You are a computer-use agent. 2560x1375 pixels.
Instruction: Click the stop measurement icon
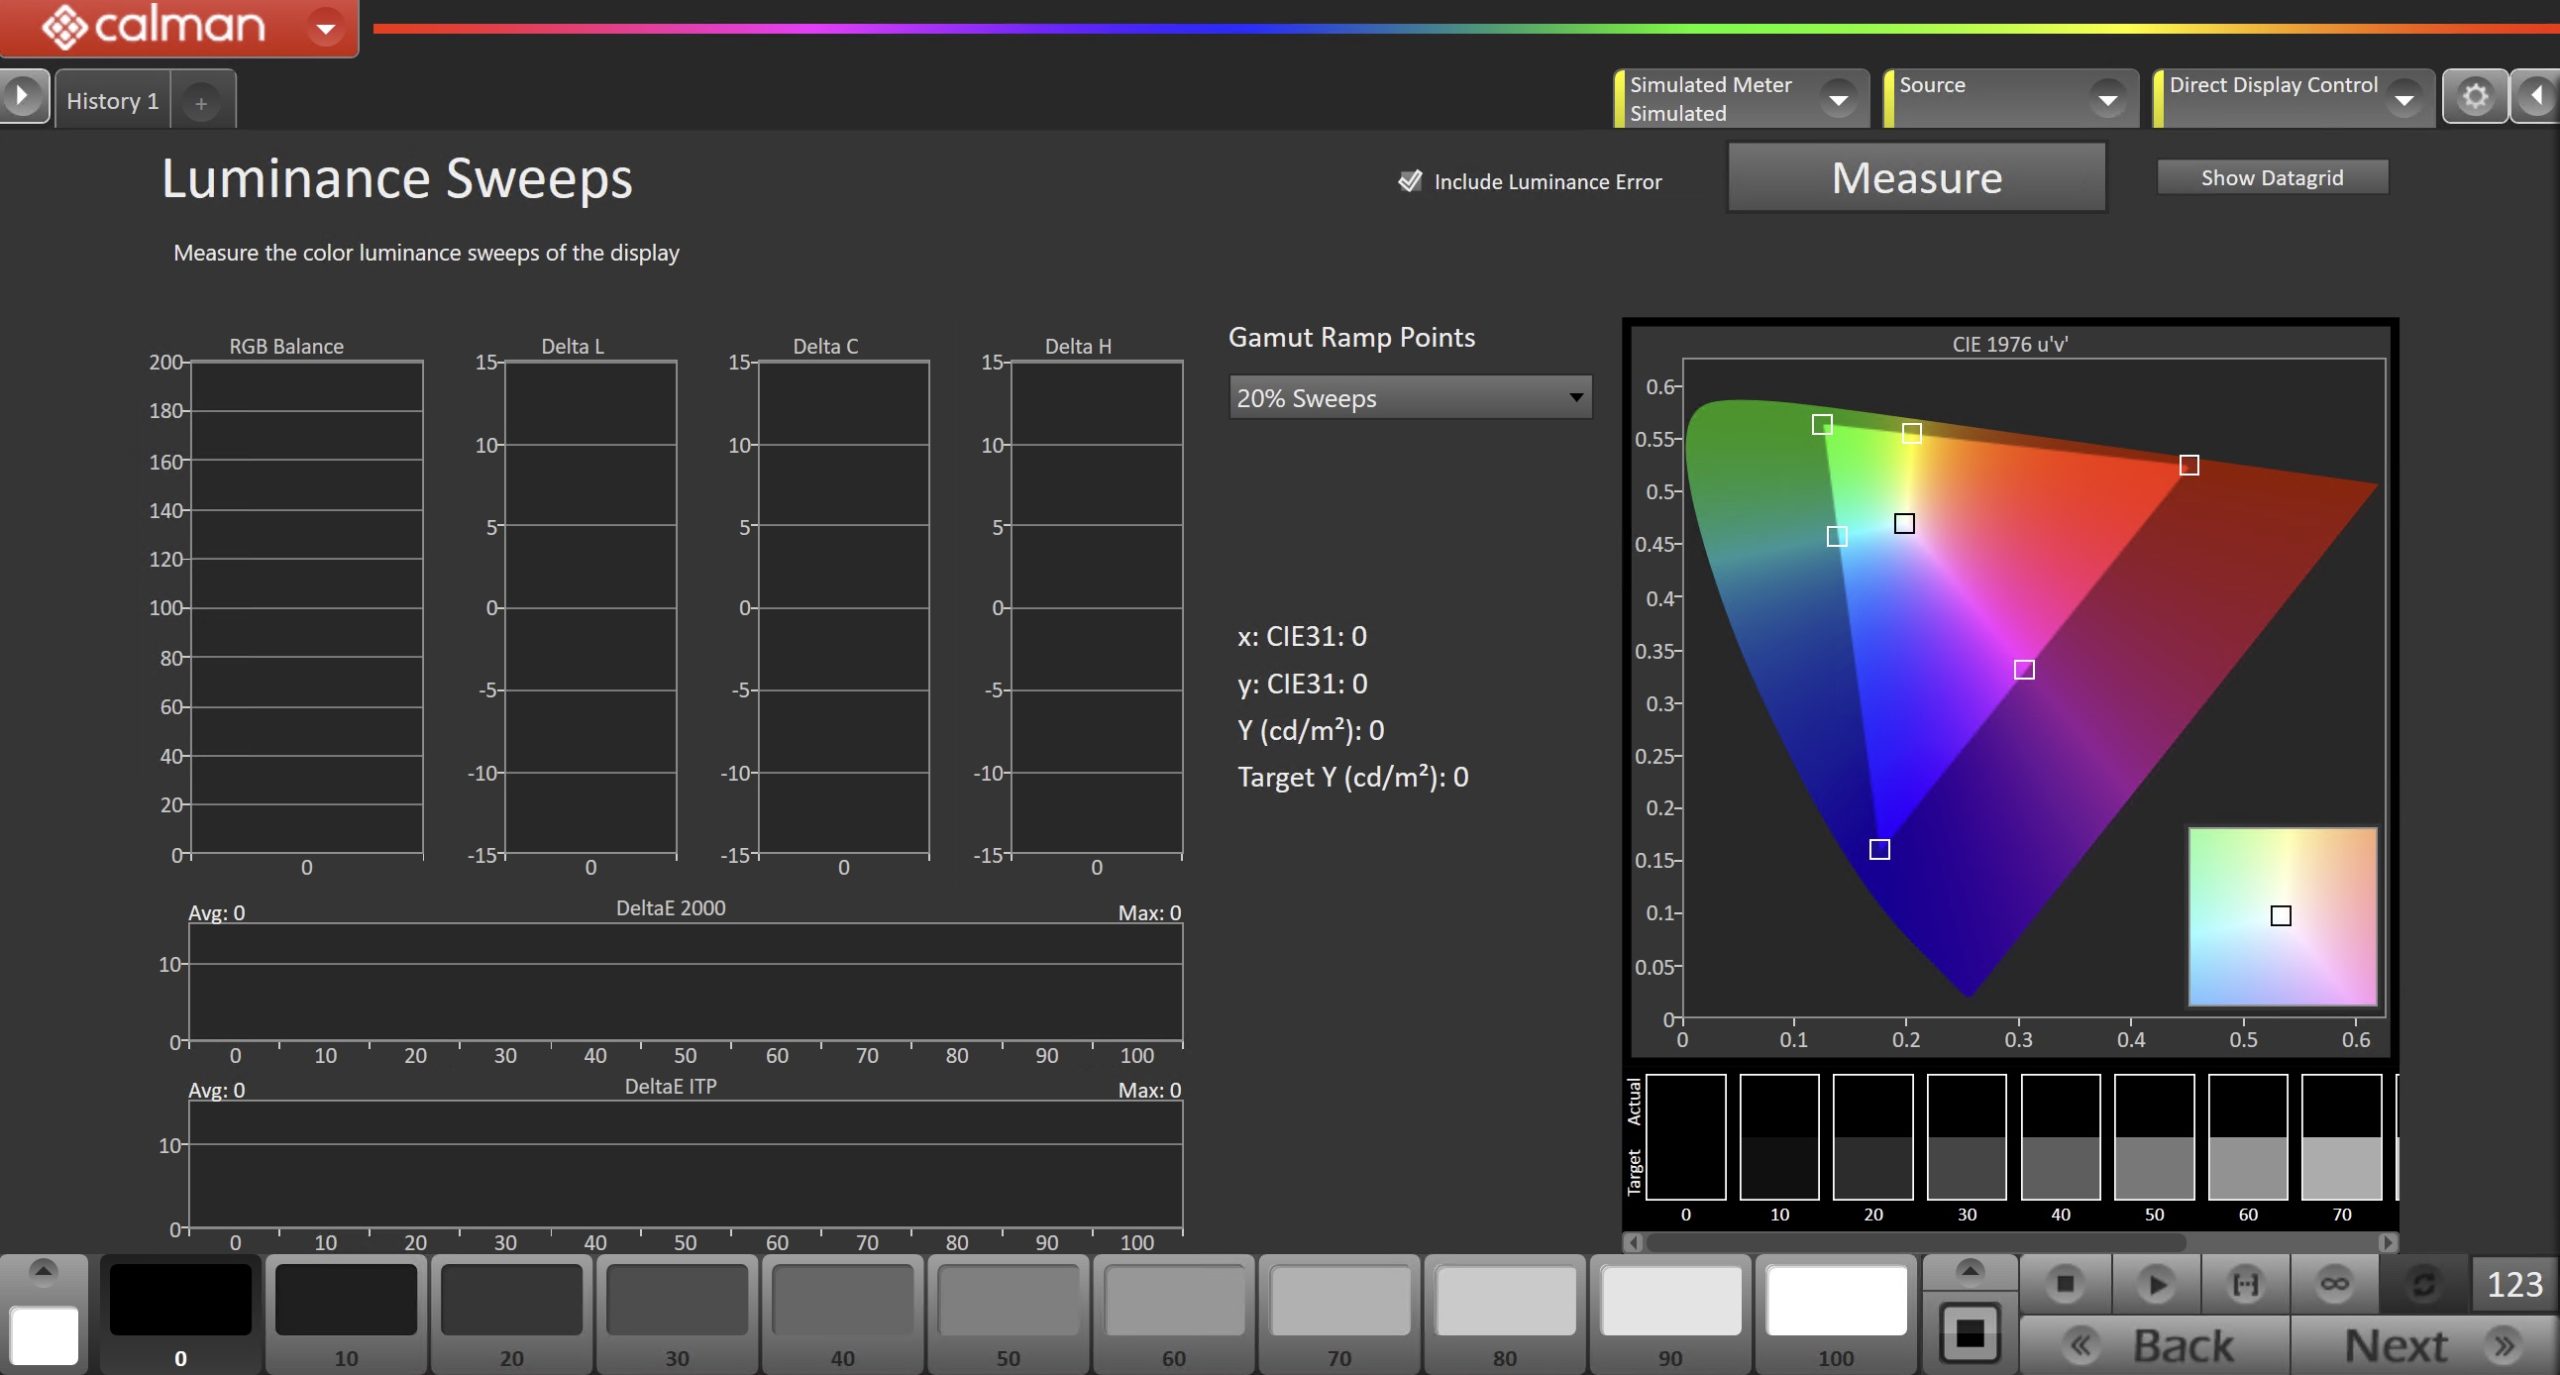pos(2065,1283)
